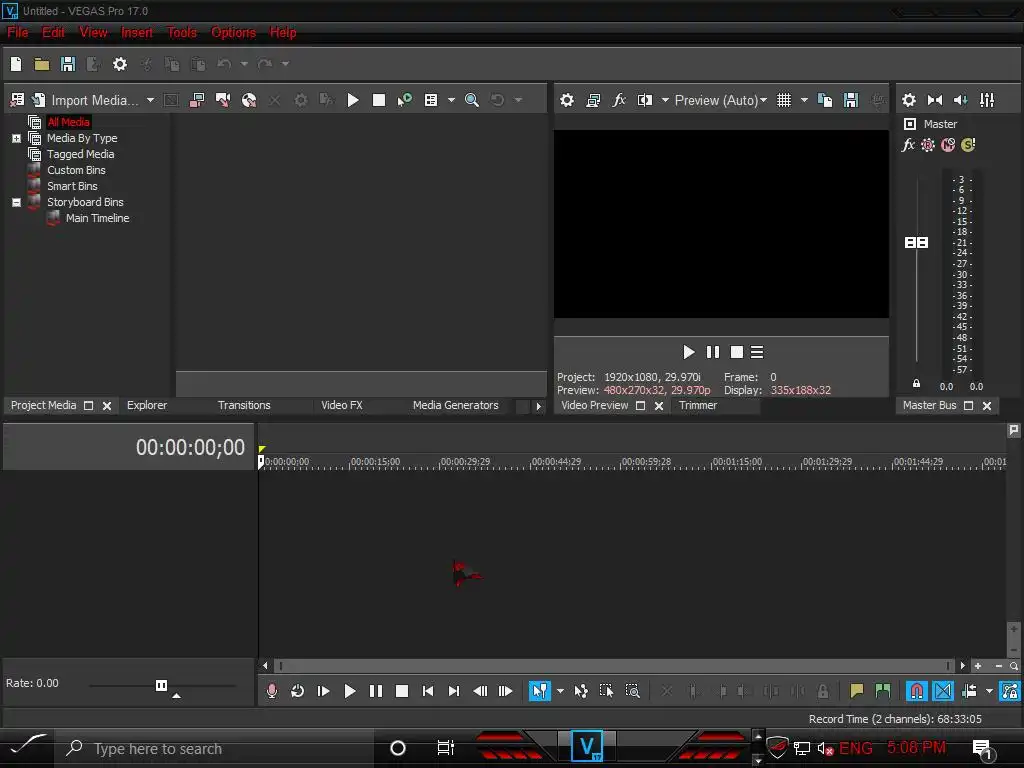Select Normal Edit tool
Image resolution: width=1024 pixels, height=768 pixels.
coord(539,691)
